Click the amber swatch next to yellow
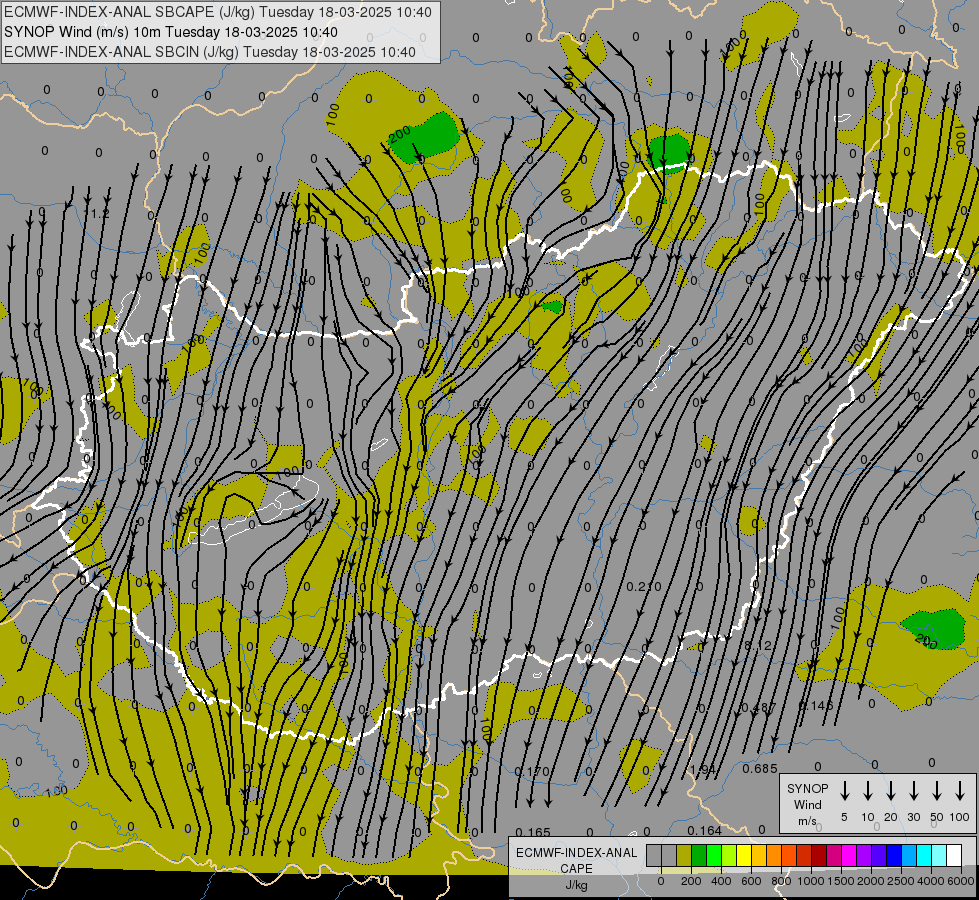979x900 pixels. click(x=759, y=855)
